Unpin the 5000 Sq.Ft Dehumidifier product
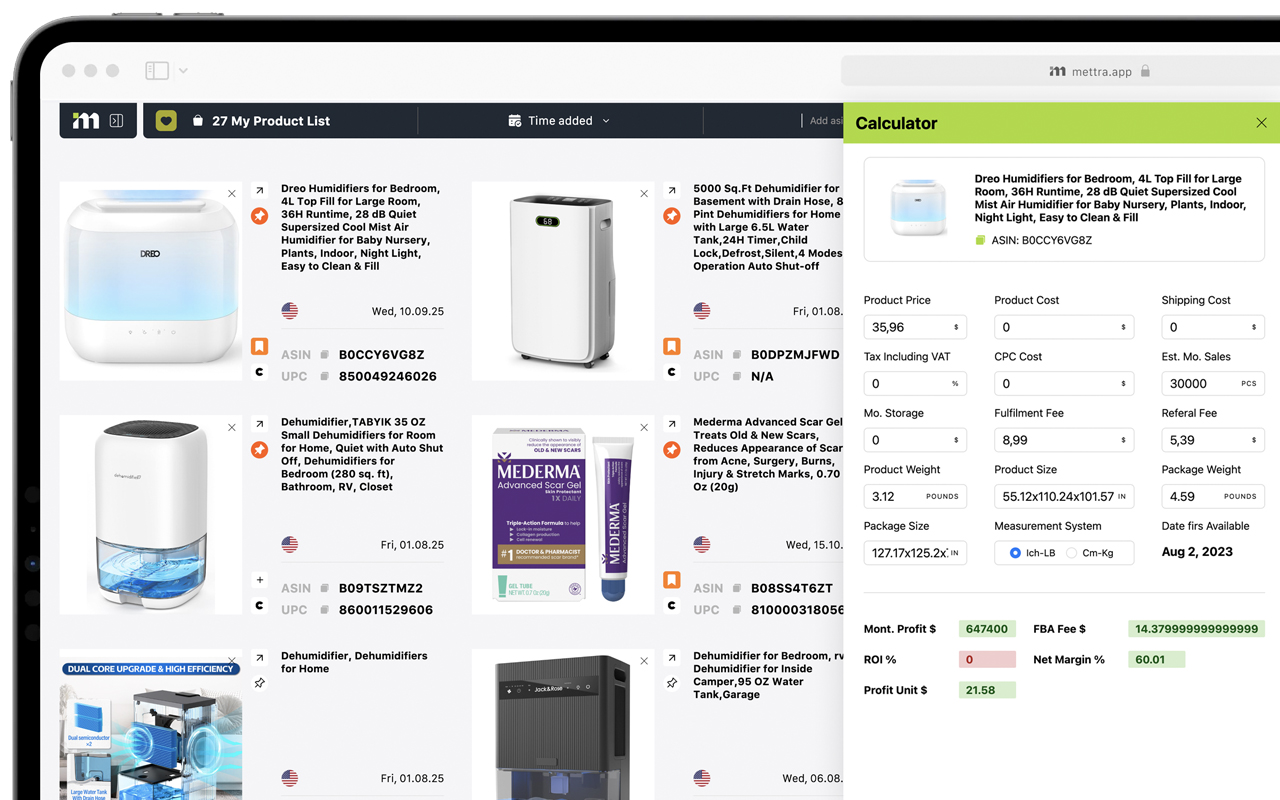Viewport: 1280px width, 800px height. 672,216
